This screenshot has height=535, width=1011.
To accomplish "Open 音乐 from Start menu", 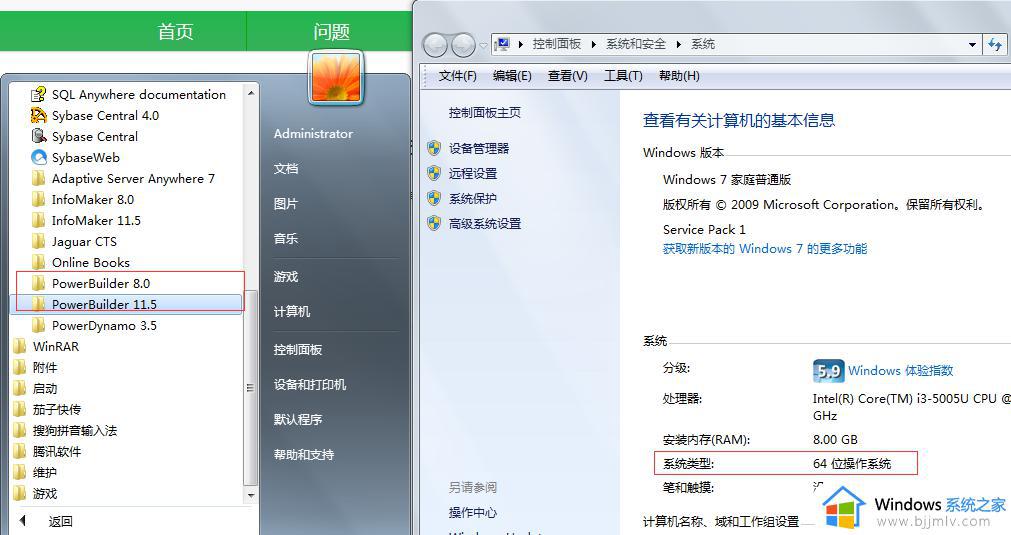I will pos(286,238).
